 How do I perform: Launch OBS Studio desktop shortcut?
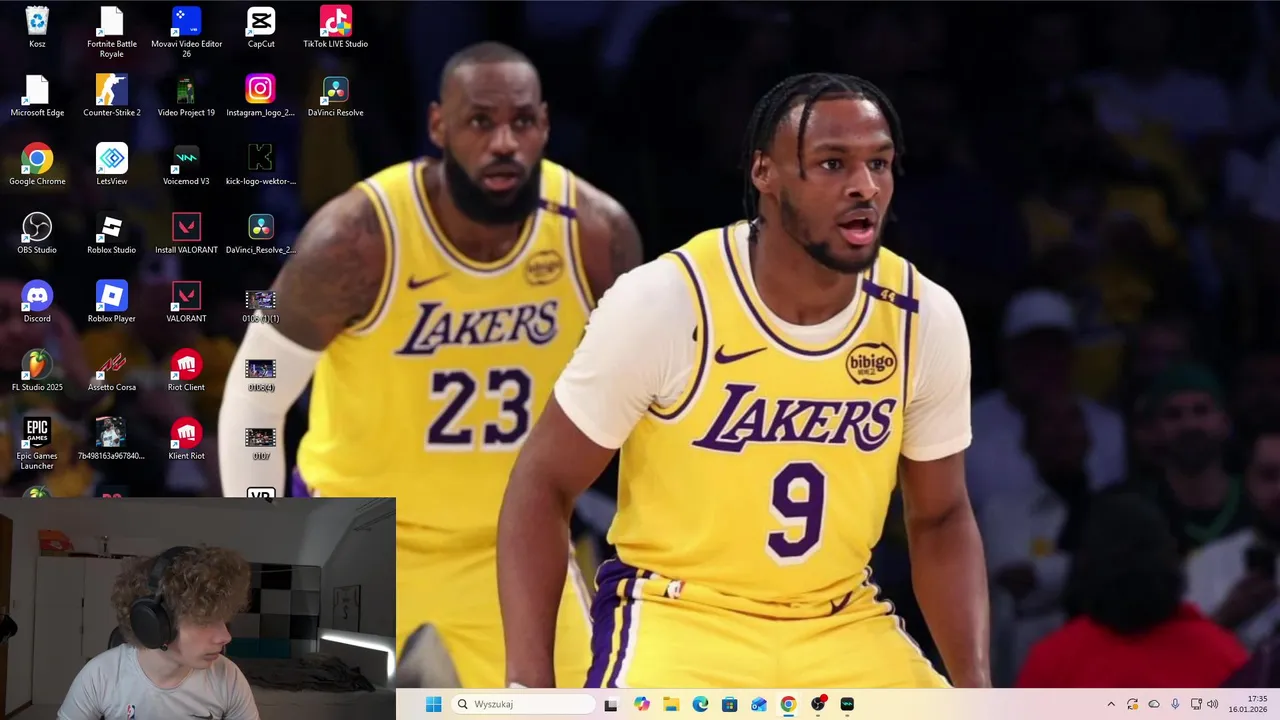pyautogui.click(x=37, y=234)
